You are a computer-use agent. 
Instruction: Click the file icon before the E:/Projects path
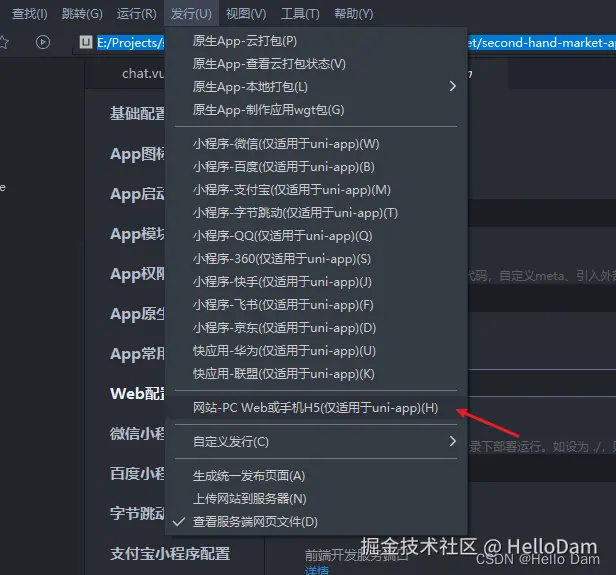(x=86, y=42)
